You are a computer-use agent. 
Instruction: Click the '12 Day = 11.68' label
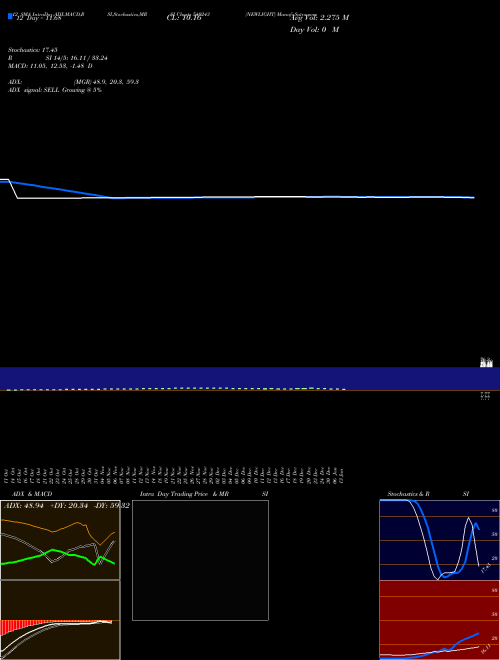(39, 18)
